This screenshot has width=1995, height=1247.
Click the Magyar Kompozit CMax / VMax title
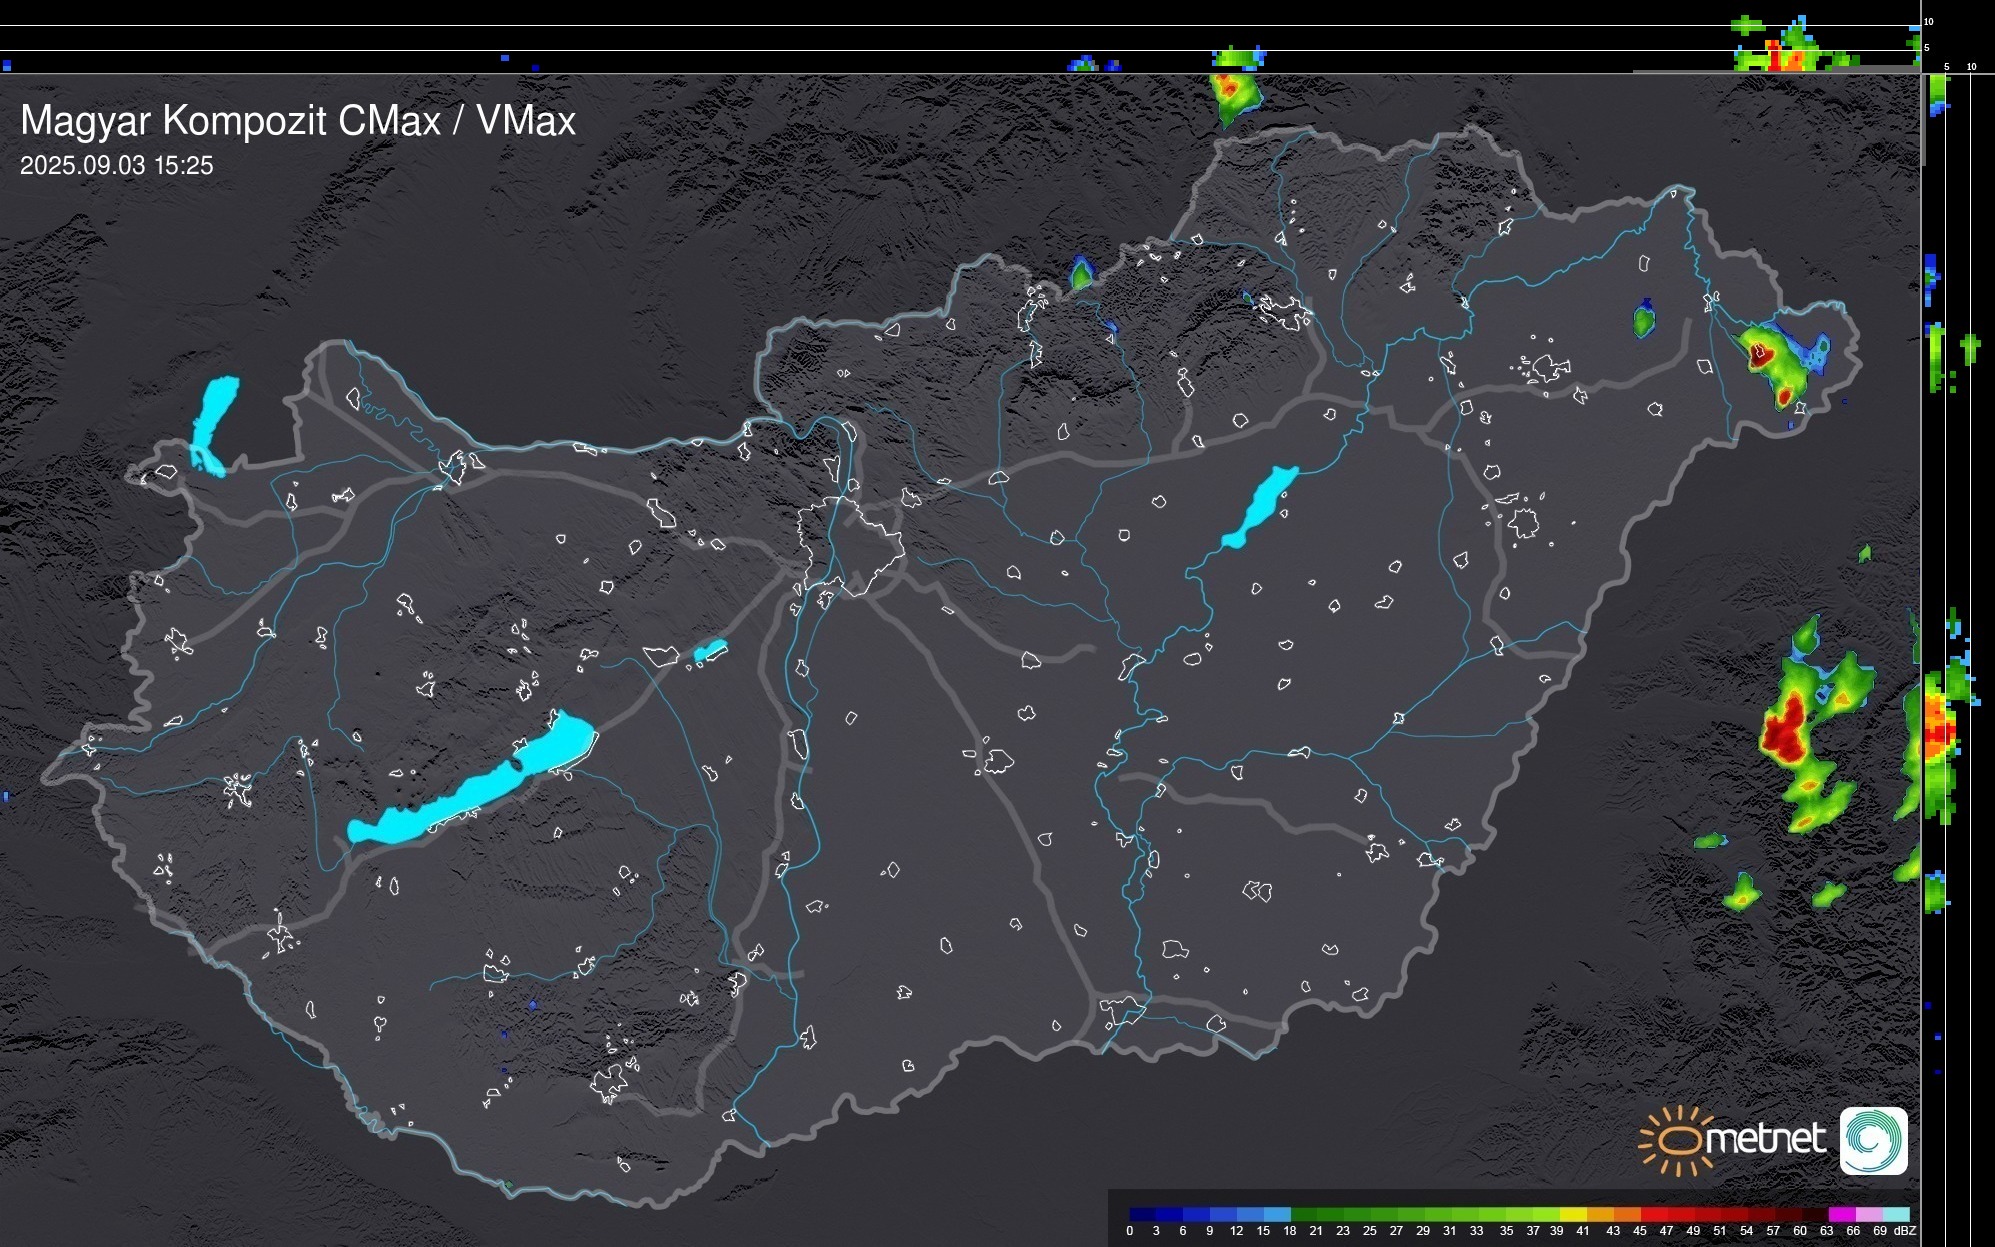tap(298, 121)
